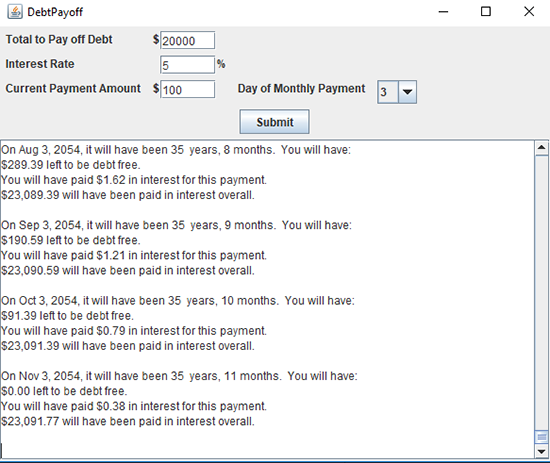Click the 'Day of Monthly Payment' label
Image resolution: width=550 pixels, height=463 pixels.
click(301, 88)
